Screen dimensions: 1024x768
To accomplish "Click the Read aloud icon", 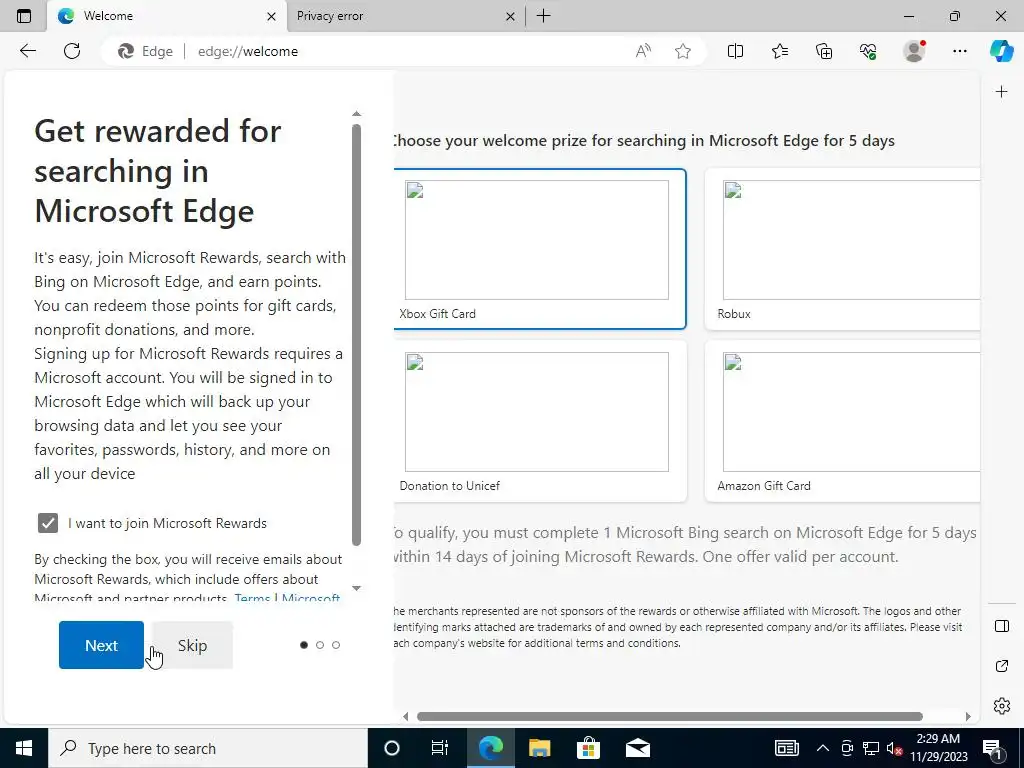I will click(643, 51).
